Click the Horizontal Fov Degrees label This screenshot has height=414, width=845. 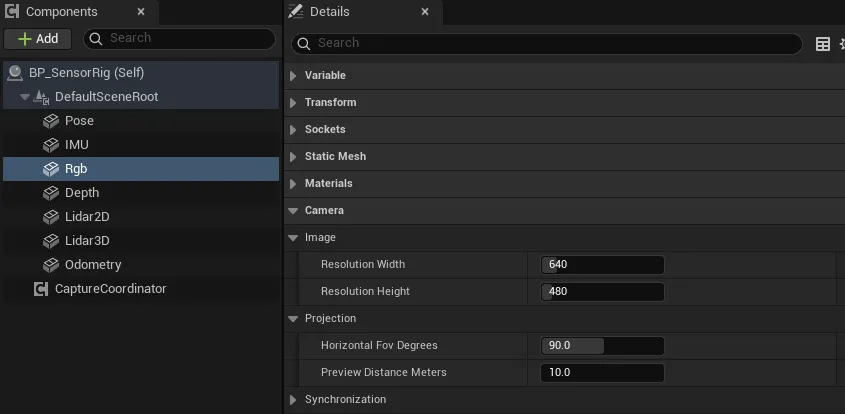(x=379, y=345)
